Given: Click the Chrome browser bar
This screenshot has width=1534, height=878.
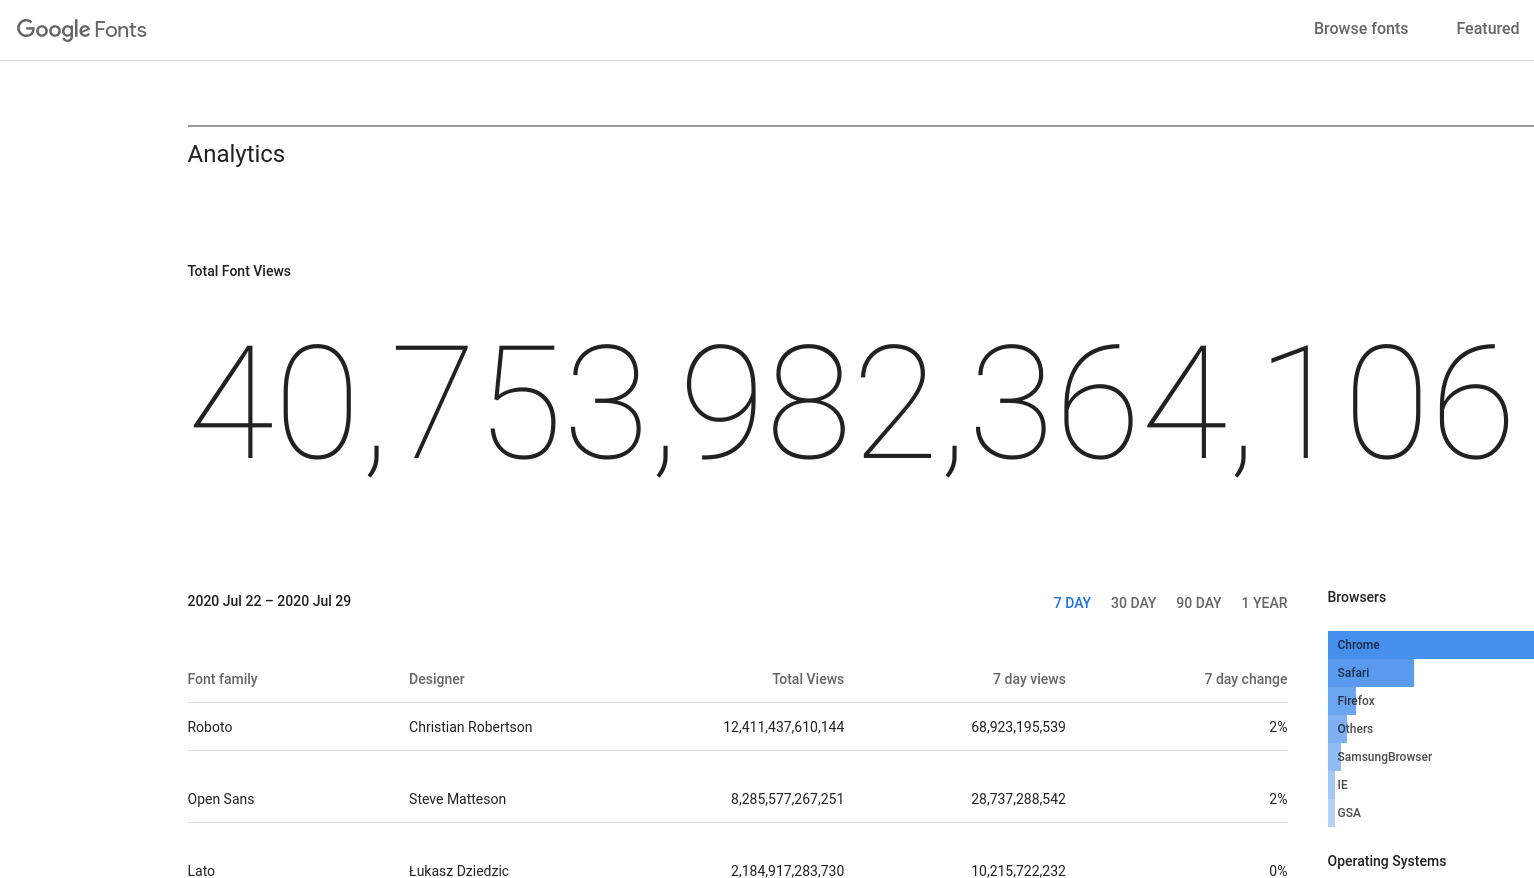Looking at the screenshot, I should [1431, 645].
